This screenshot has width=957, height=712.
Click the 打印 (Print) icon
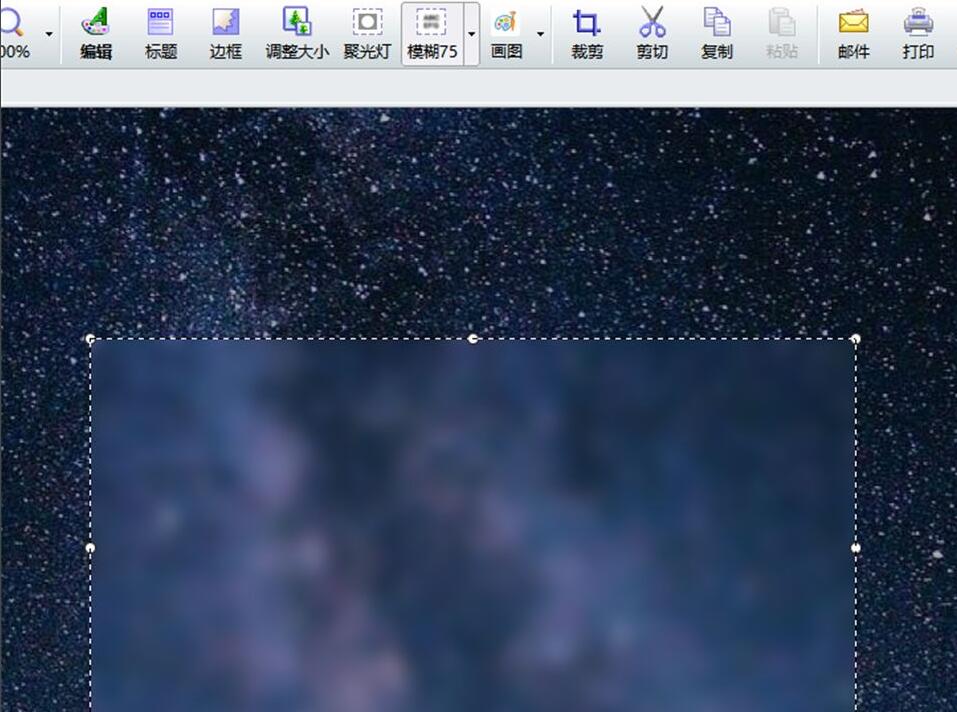tap(918, 22)
